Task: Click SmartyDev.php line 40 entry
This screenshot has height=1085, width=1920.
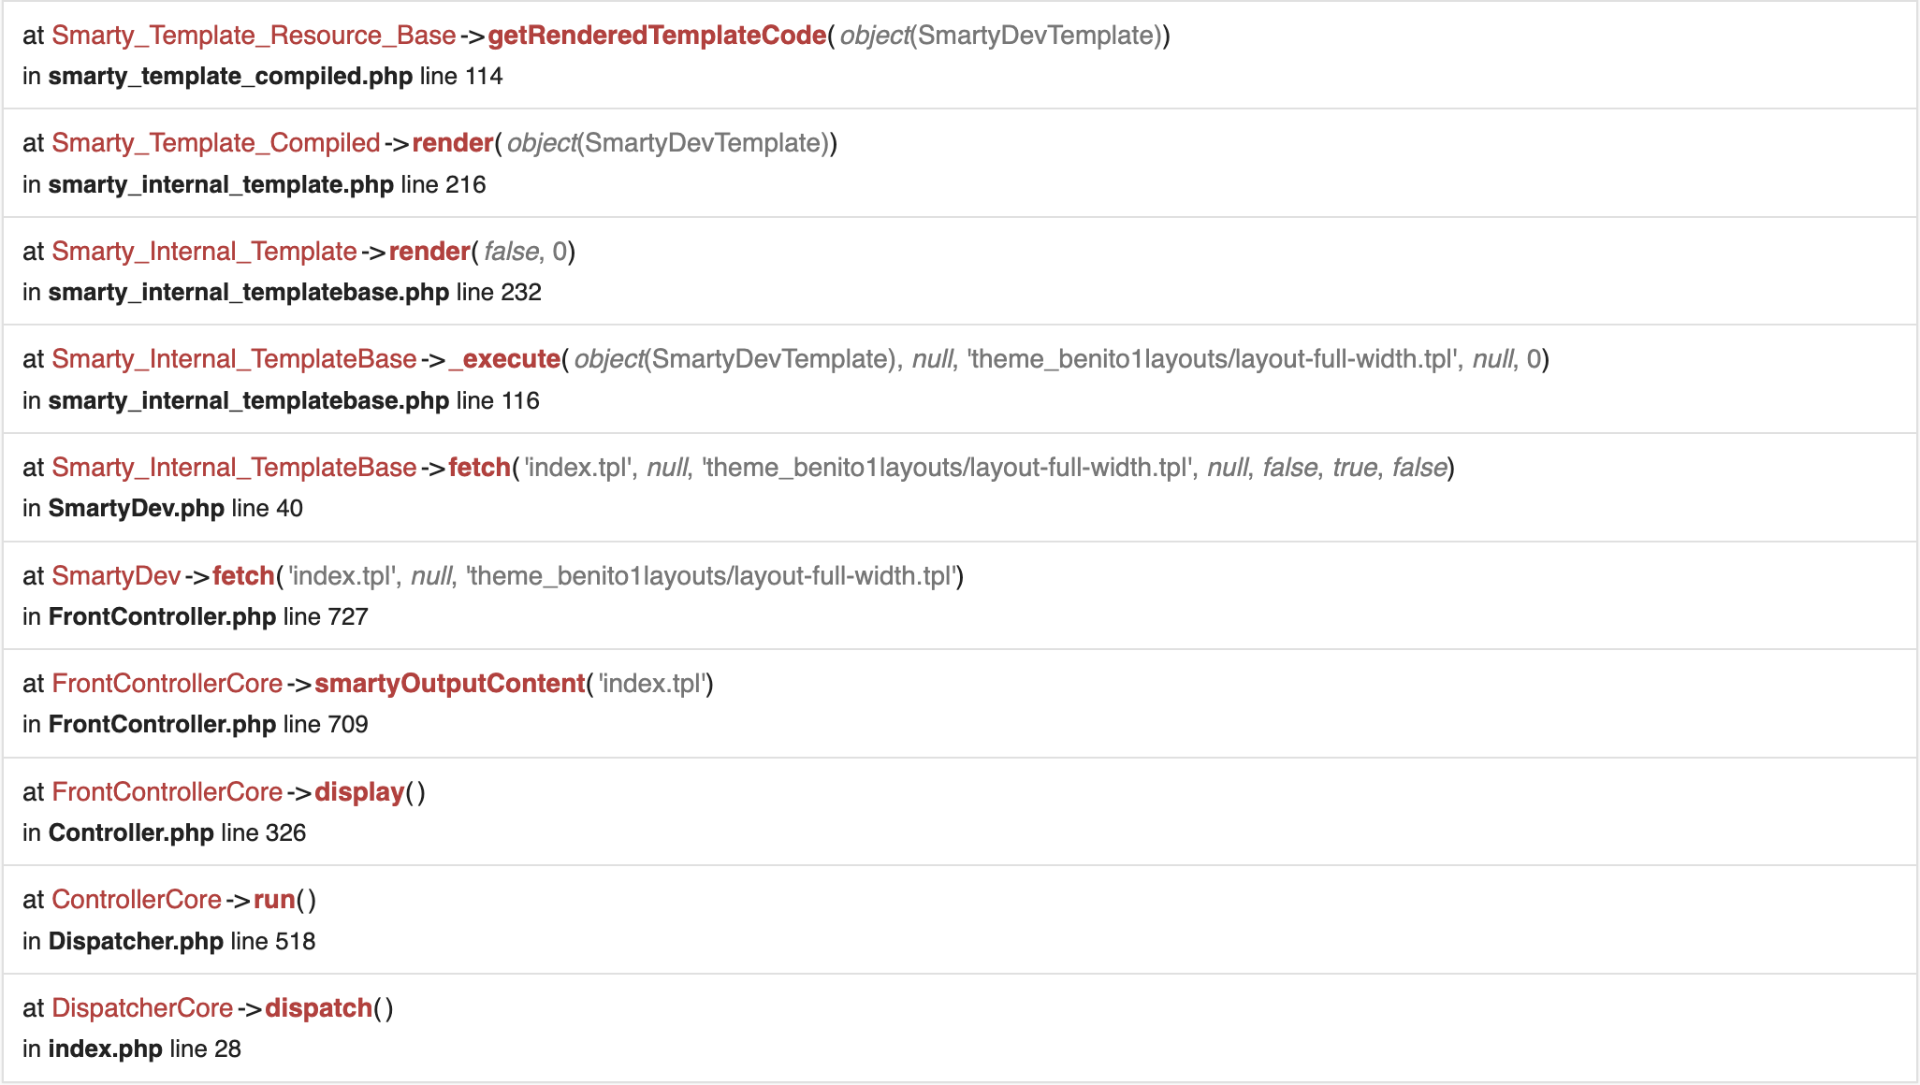Action: click(x=163, y=508)
